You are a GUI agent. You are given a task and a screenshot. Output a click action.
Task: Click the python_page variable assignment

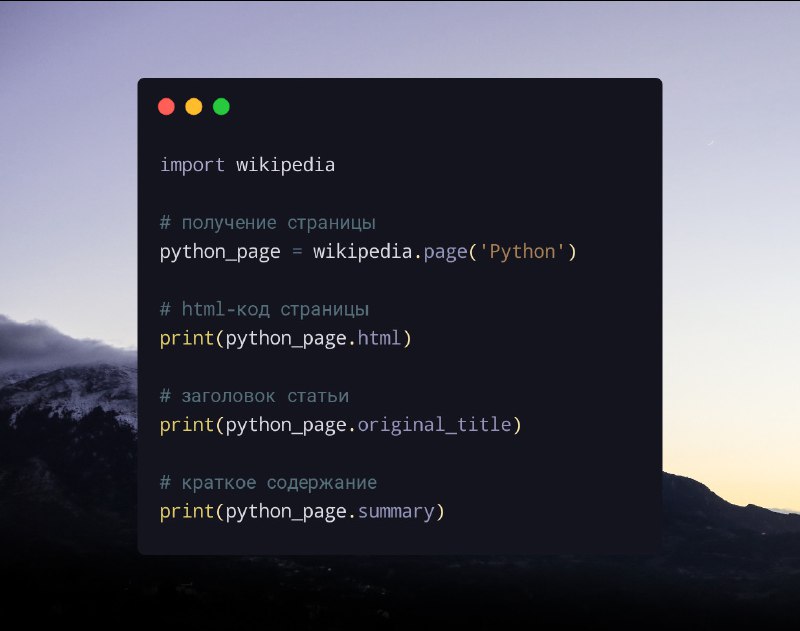tap(220, 252)
